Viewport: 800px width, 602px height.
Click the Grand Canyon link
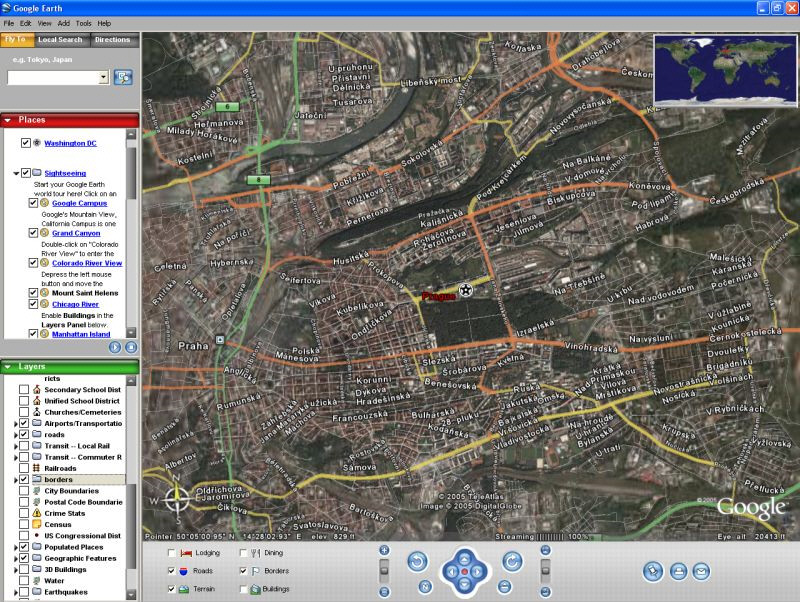pos(76,233)
